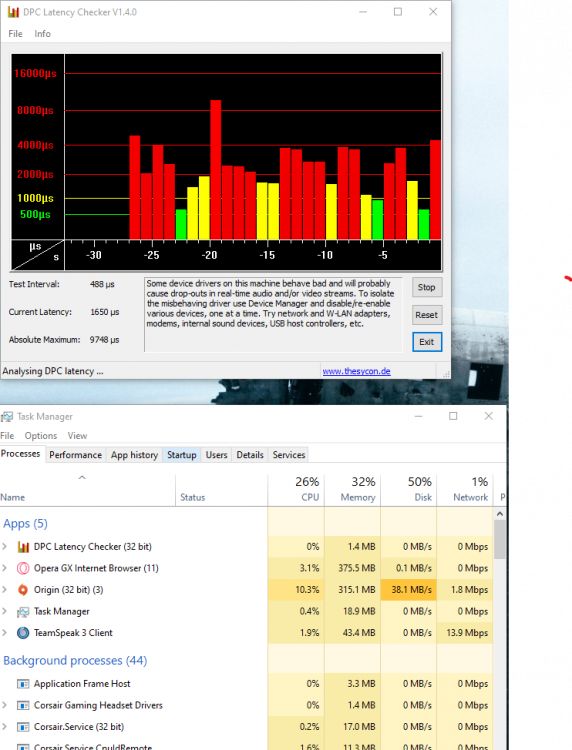Screen dimensions: 572x750
Task: Maximize the DPC Latency Checker window
Action: pos(398,12)
